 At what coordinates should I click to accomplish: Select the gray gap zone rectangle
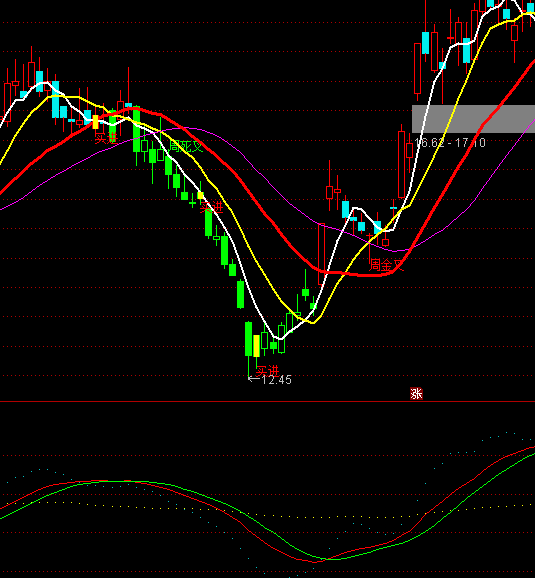pos(473,119)
